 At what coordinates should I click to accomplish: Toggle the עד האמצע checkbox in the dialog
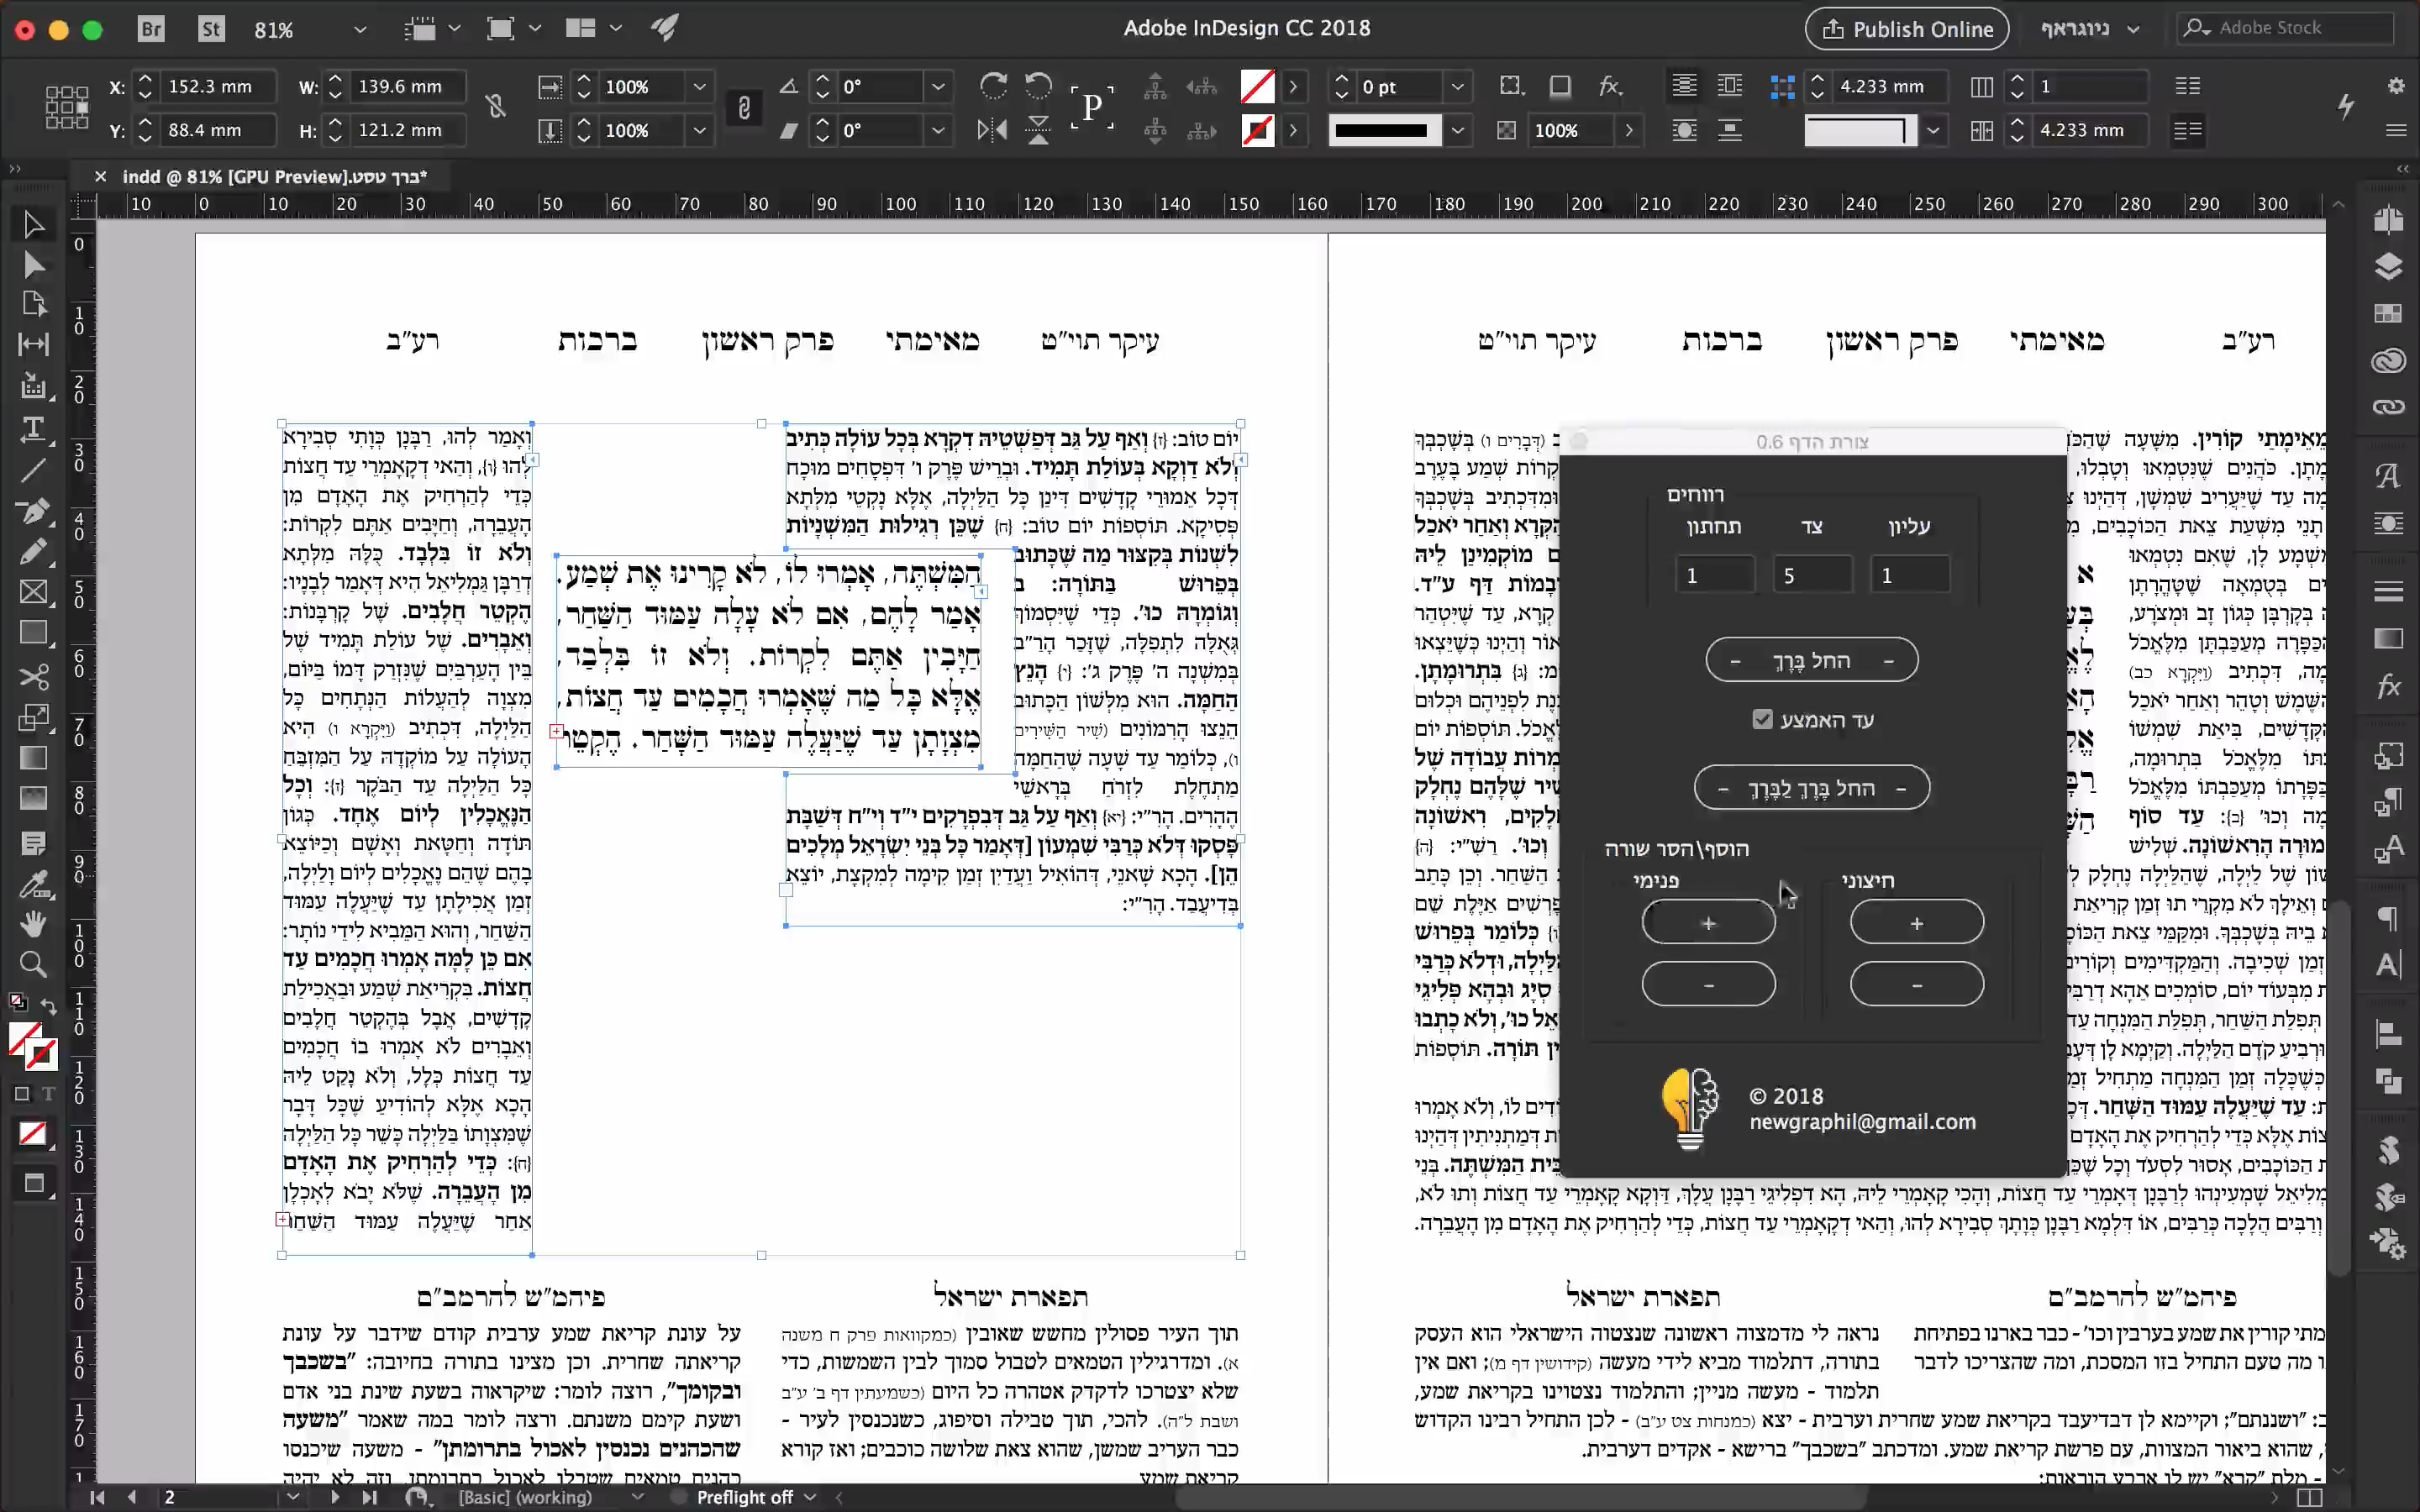[x=1763, y=718]
